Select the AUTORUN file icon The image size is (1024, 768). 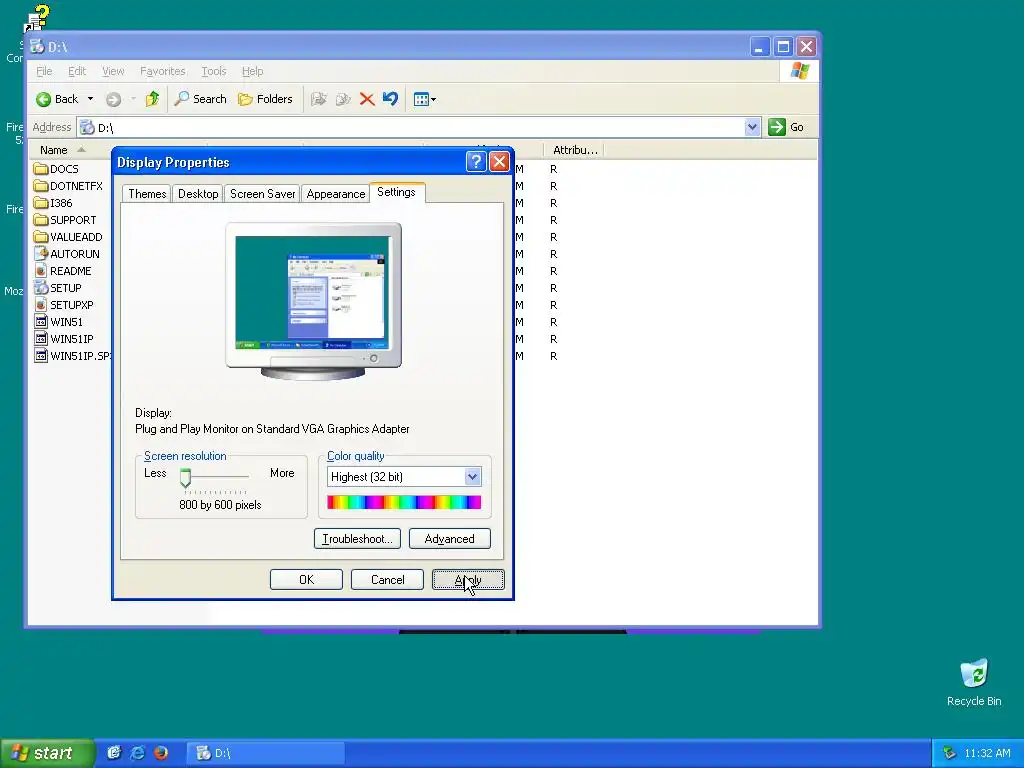click(x=41, y=253)
